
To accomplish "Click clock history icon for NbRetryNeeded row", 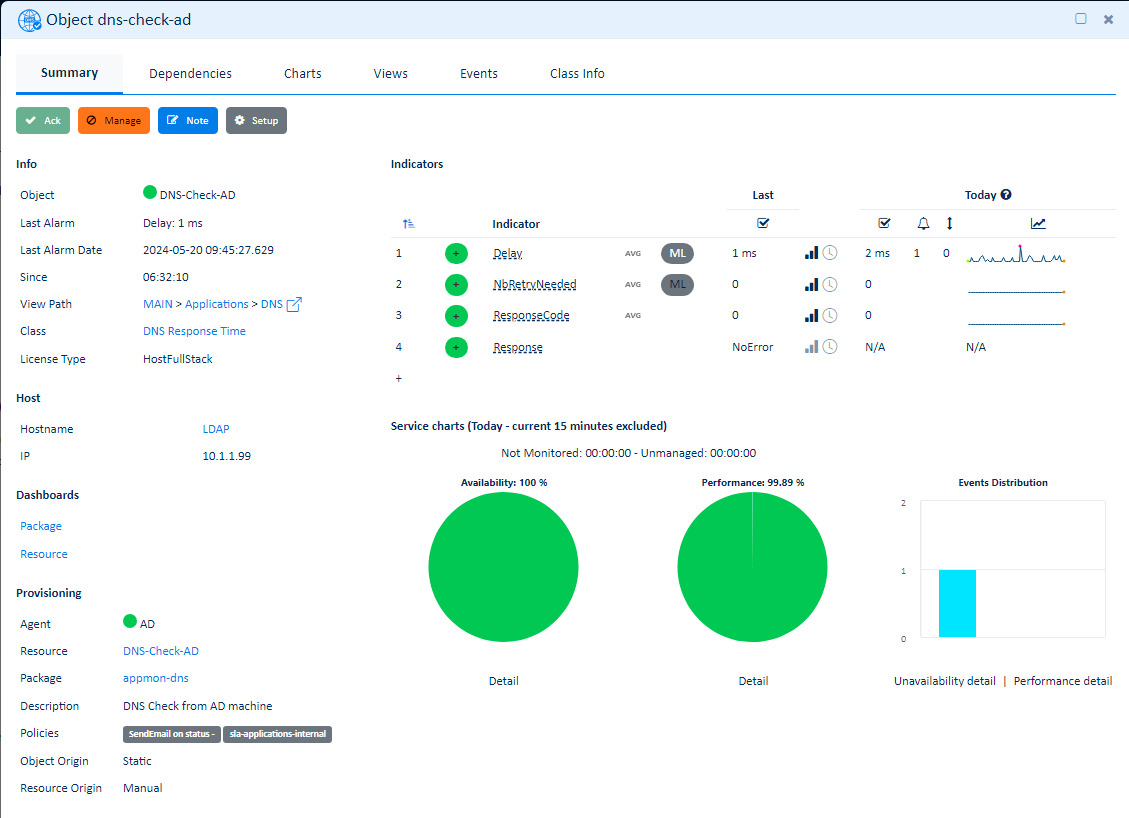I will click(830, 285).
